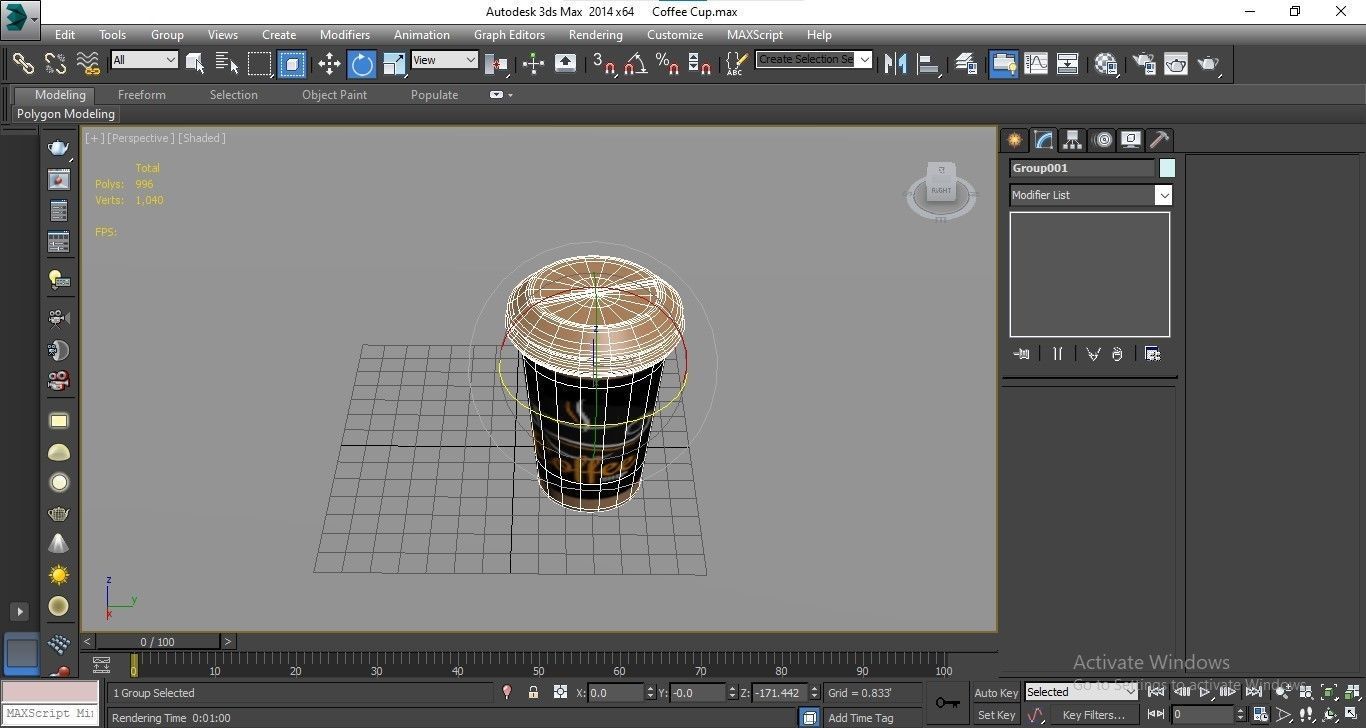The height and width of the screenshot is (728, 1366).
Task: Toggle Percent Snap
Action: click(x=667, y=63)
